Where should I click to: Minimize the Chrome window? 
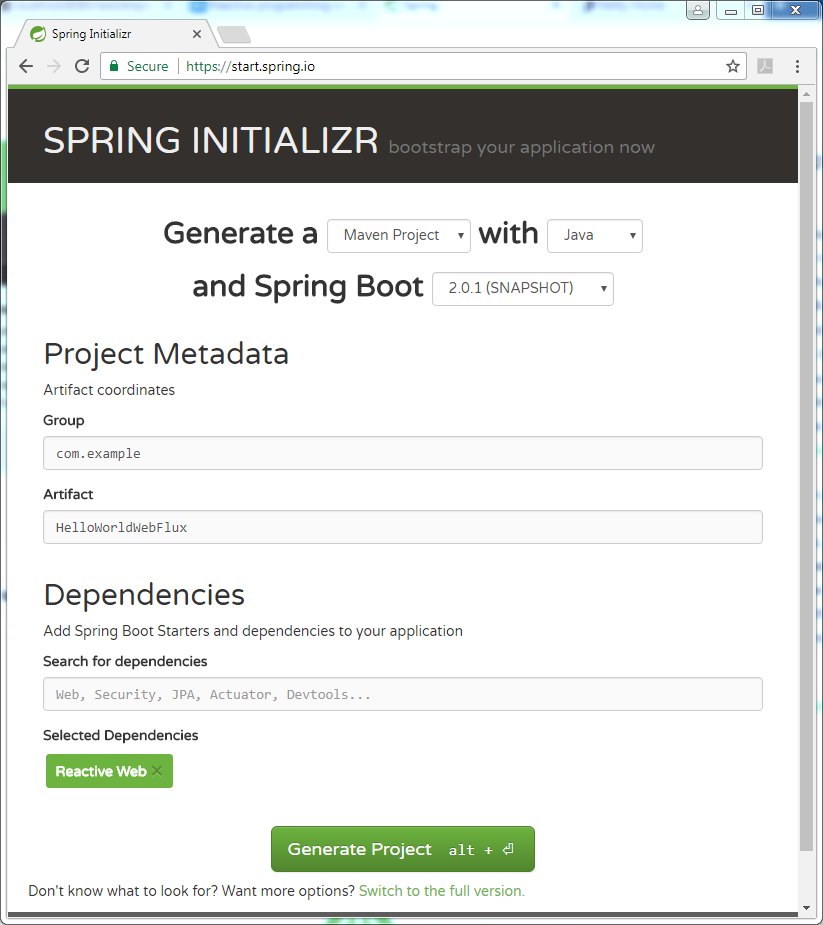point(730,10)
